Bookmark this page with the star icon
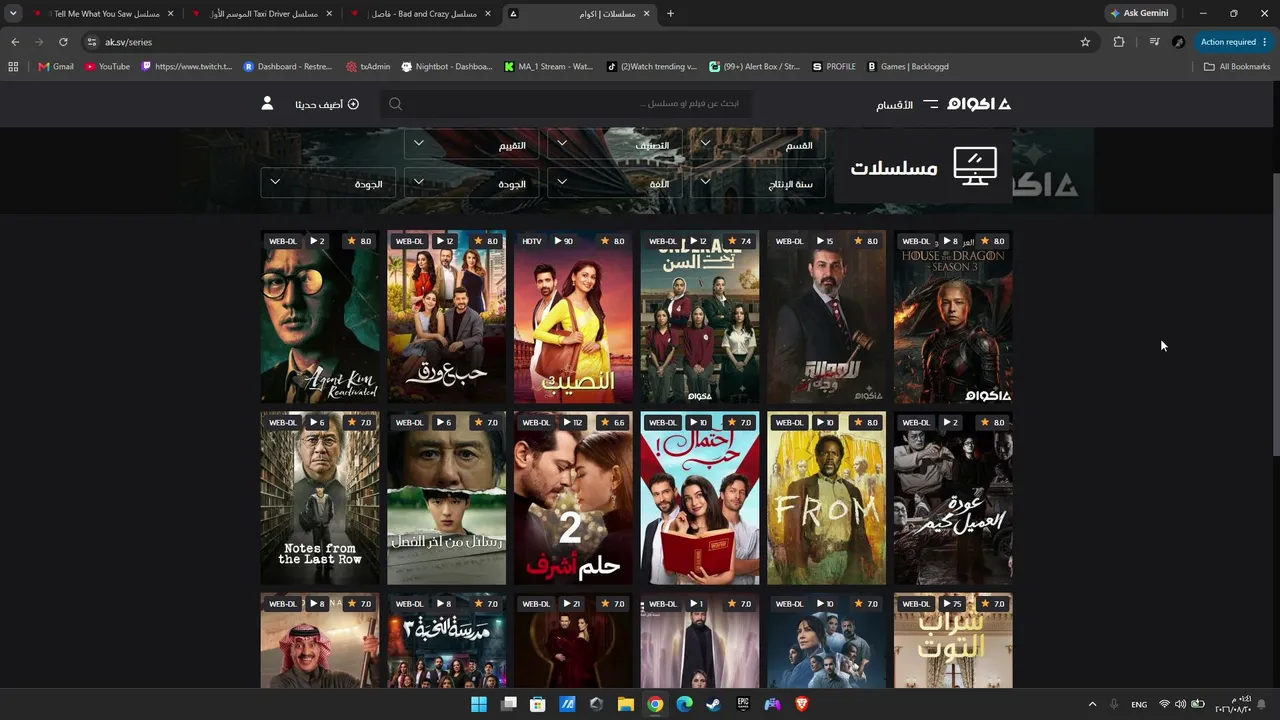 click(1085, 42)
